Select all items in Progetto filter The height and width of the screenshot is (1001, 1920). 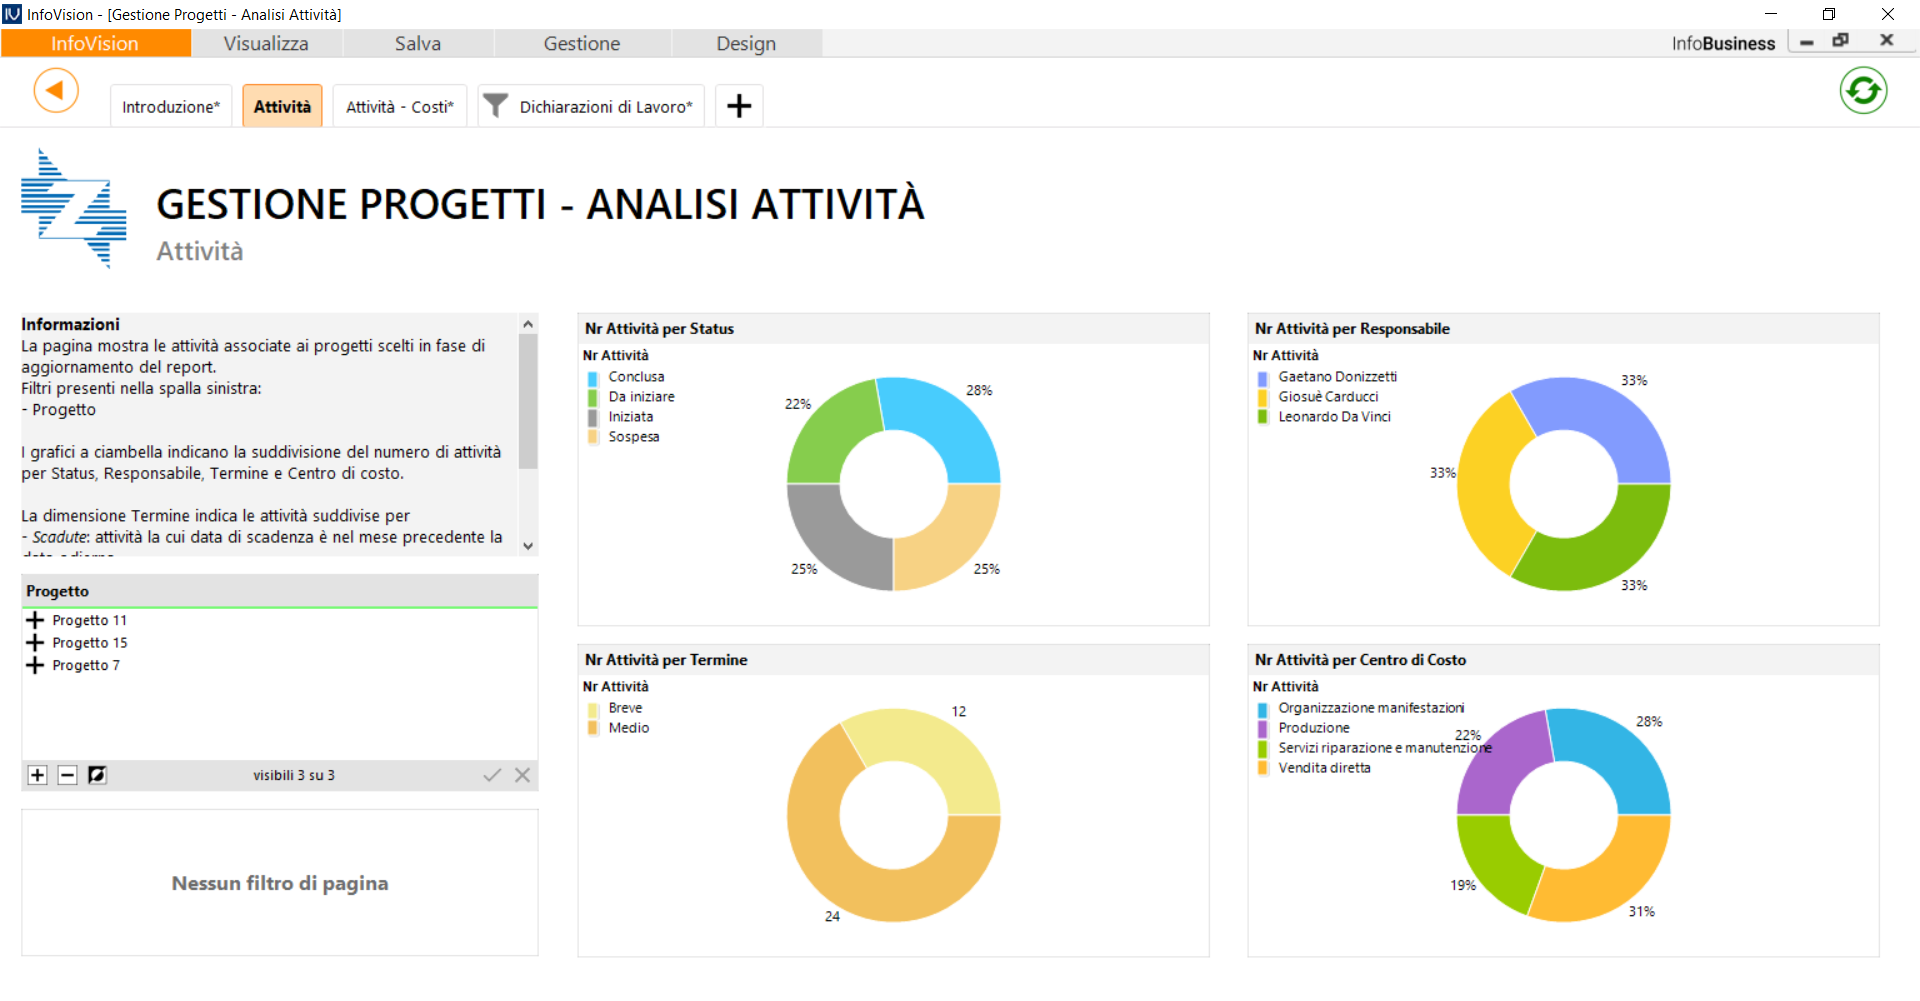(x=38, y=775)
